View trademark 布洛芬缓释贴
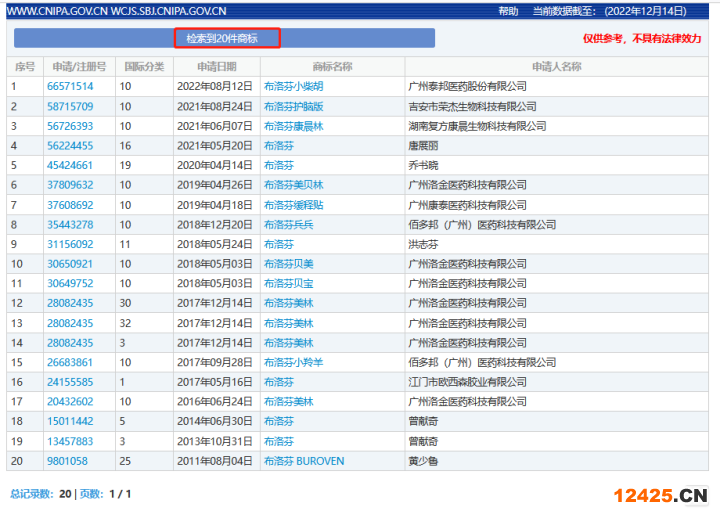Screen dimensions: 720x518 click(x=293, y=205)
